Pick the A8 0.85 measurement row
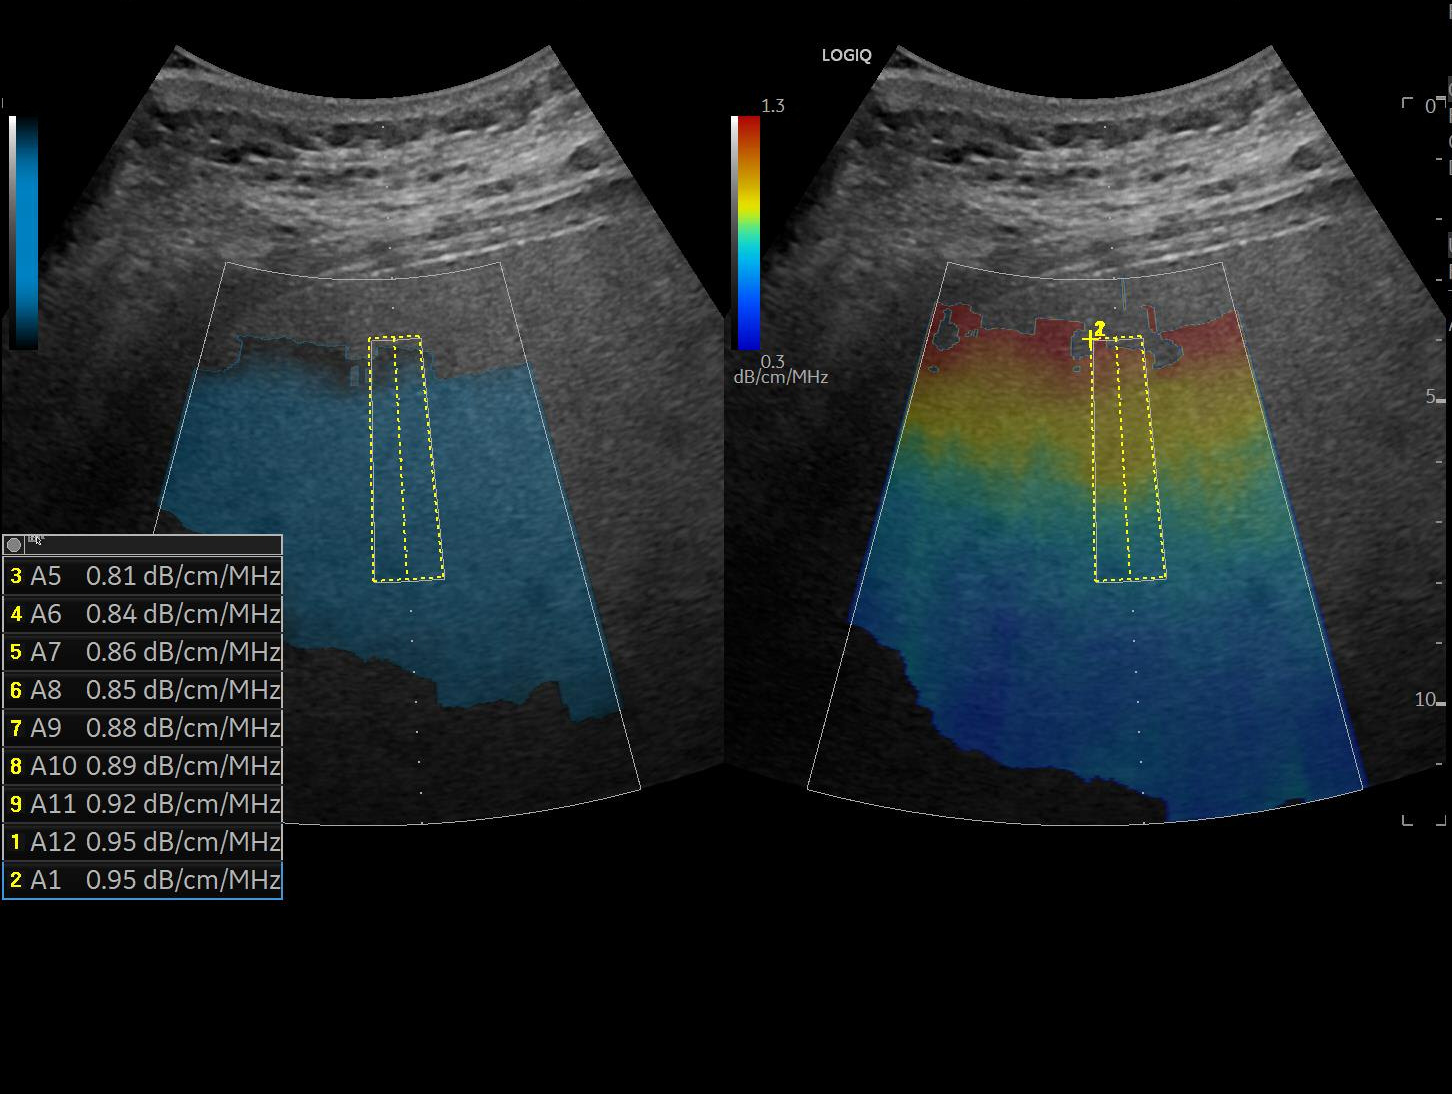 click(x=143, y=690)
